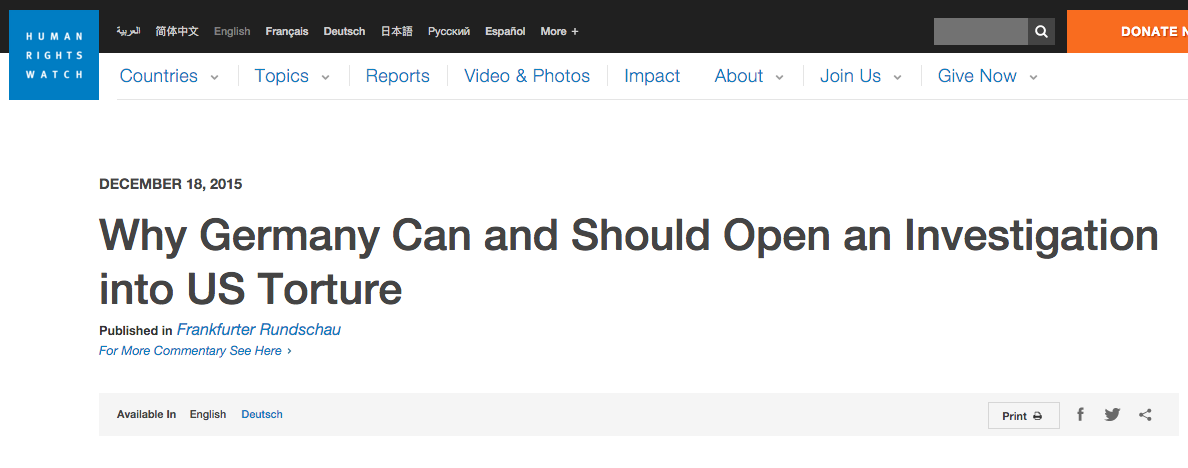1188x468 pixels.
Task: Print this article
Action: pos(1023,416)
